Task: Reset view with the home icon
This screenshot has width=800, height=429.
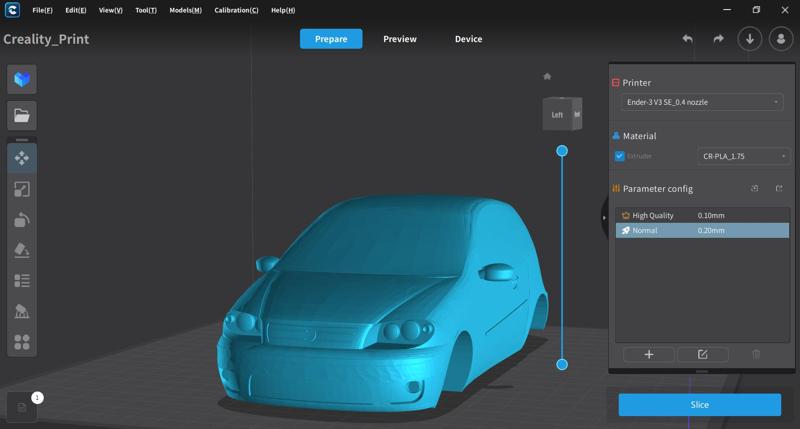Action: [547, 77]
